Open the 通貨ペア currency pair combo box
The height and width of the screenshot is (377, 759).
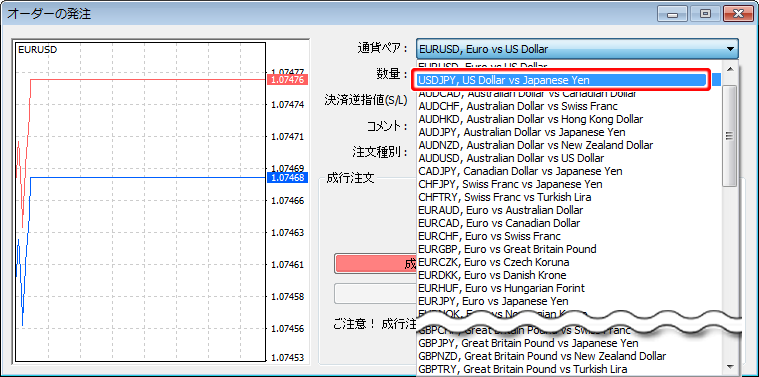[577, 49]
